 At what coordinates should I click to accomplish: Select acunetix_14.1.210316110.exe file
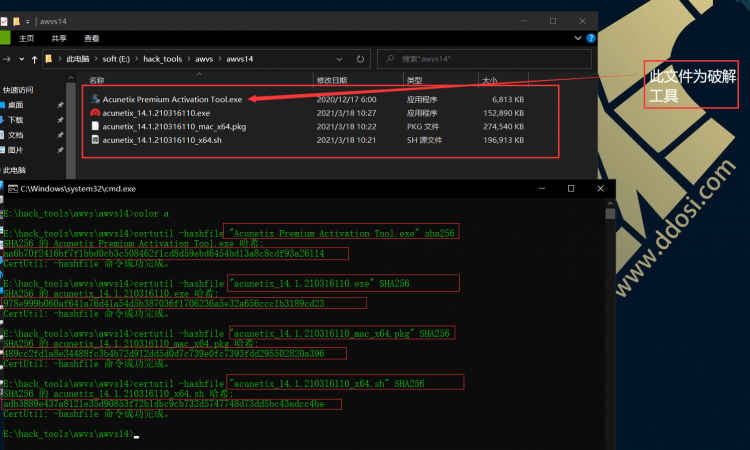pos(156,113)
